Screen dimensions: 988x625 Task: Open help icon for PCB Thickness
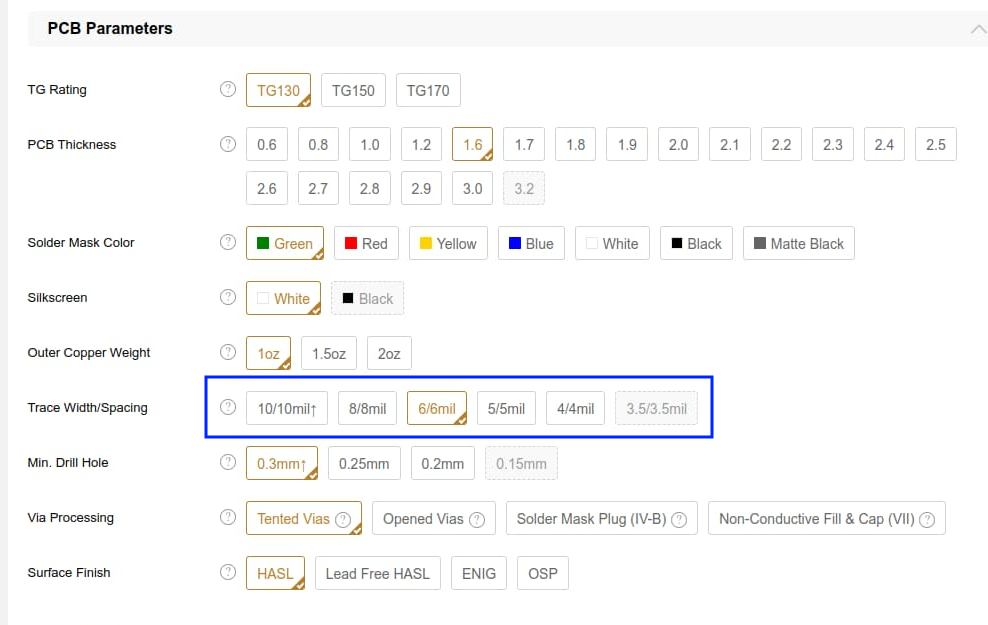point(227,144)
